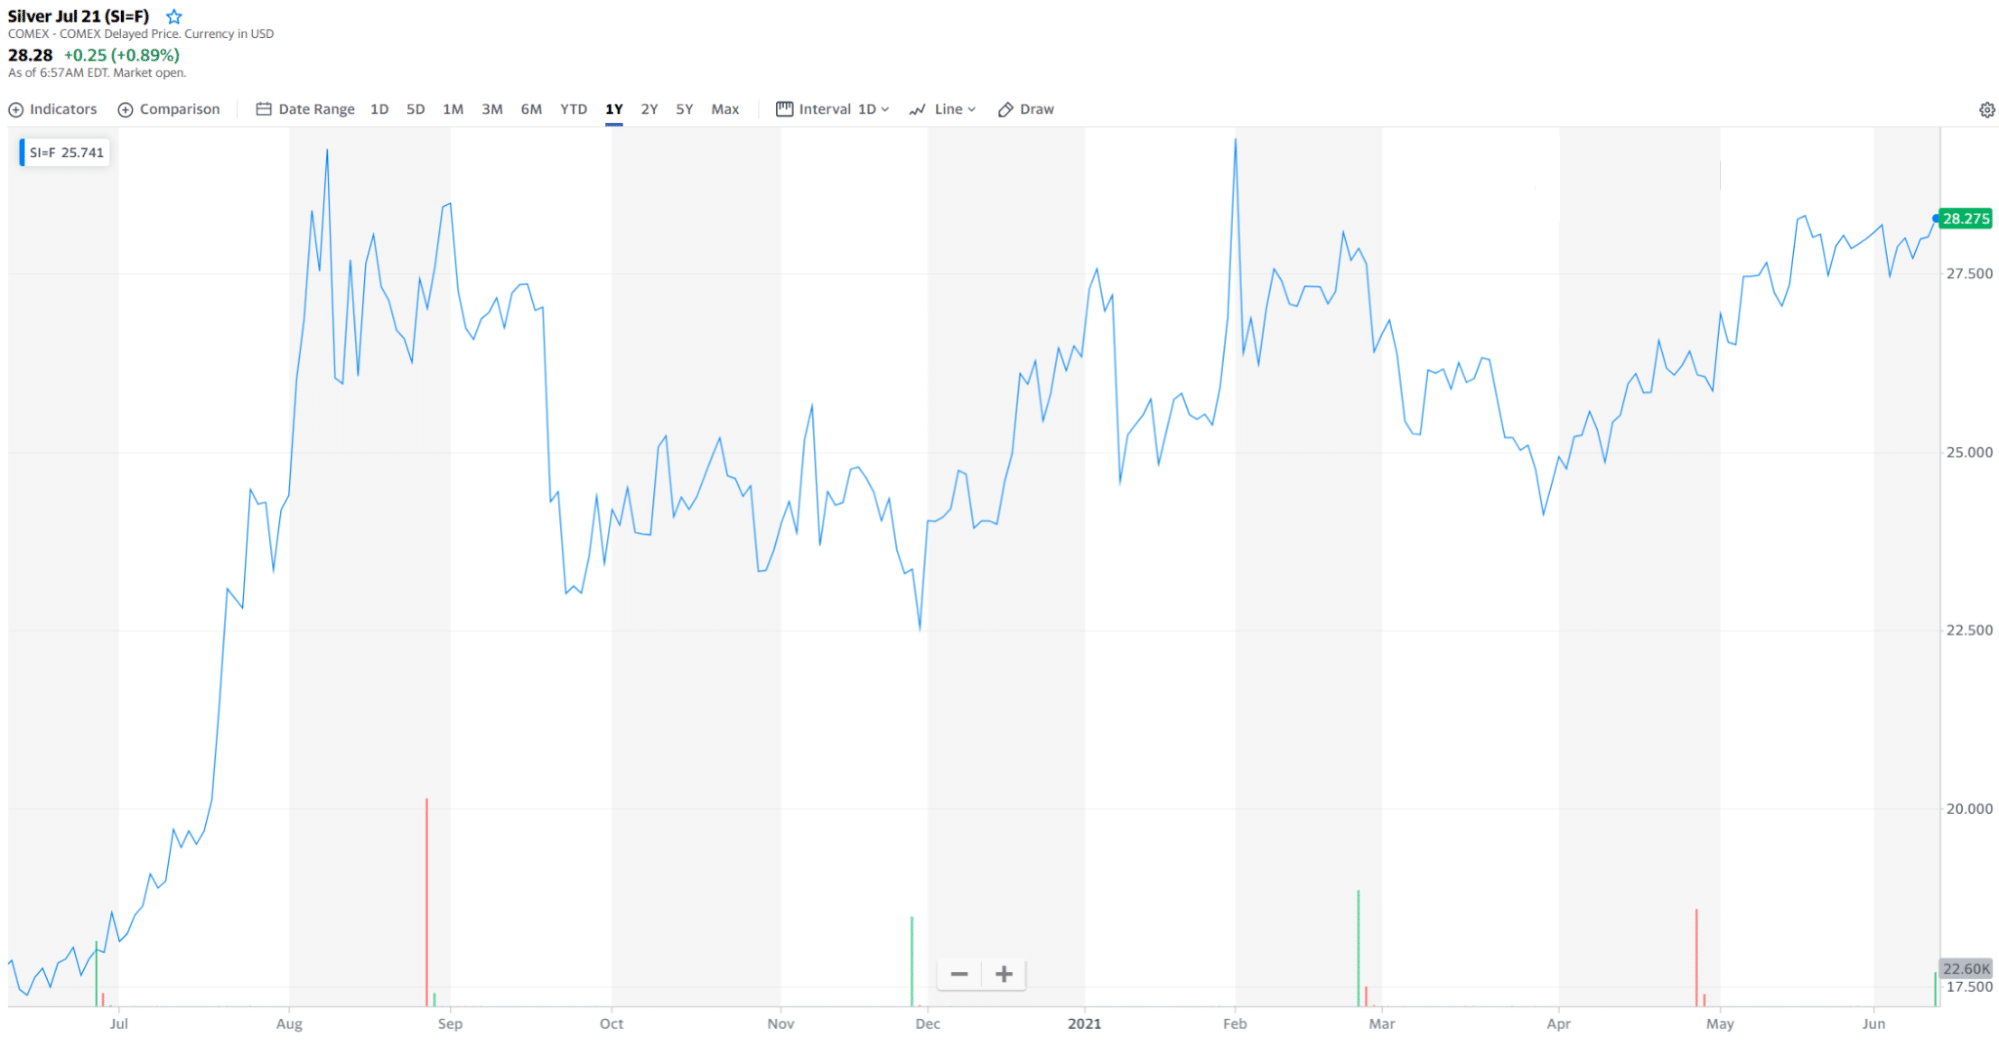The height and width of the screenshot is (1050, 1999).
Task: Zoom out chart with minus button
Action: (x=959, y=974)
